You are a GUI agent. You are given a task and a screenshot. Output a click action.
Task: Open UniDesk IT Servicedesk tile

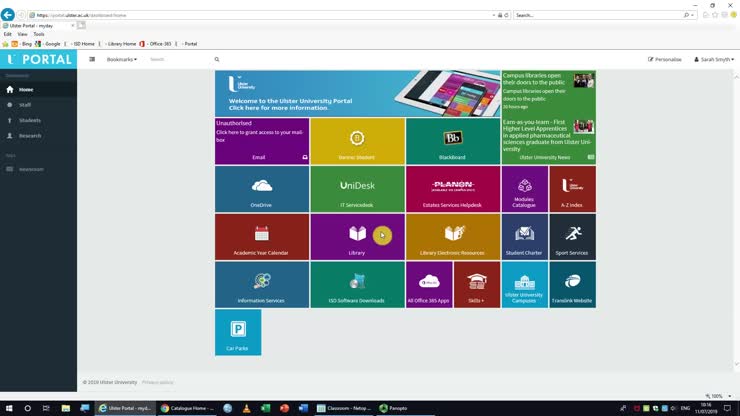[357, 189]
